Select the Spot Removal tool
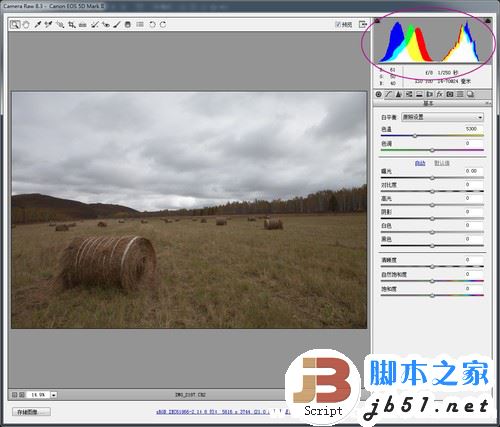The image size is (500, 427). coord(95,24)
